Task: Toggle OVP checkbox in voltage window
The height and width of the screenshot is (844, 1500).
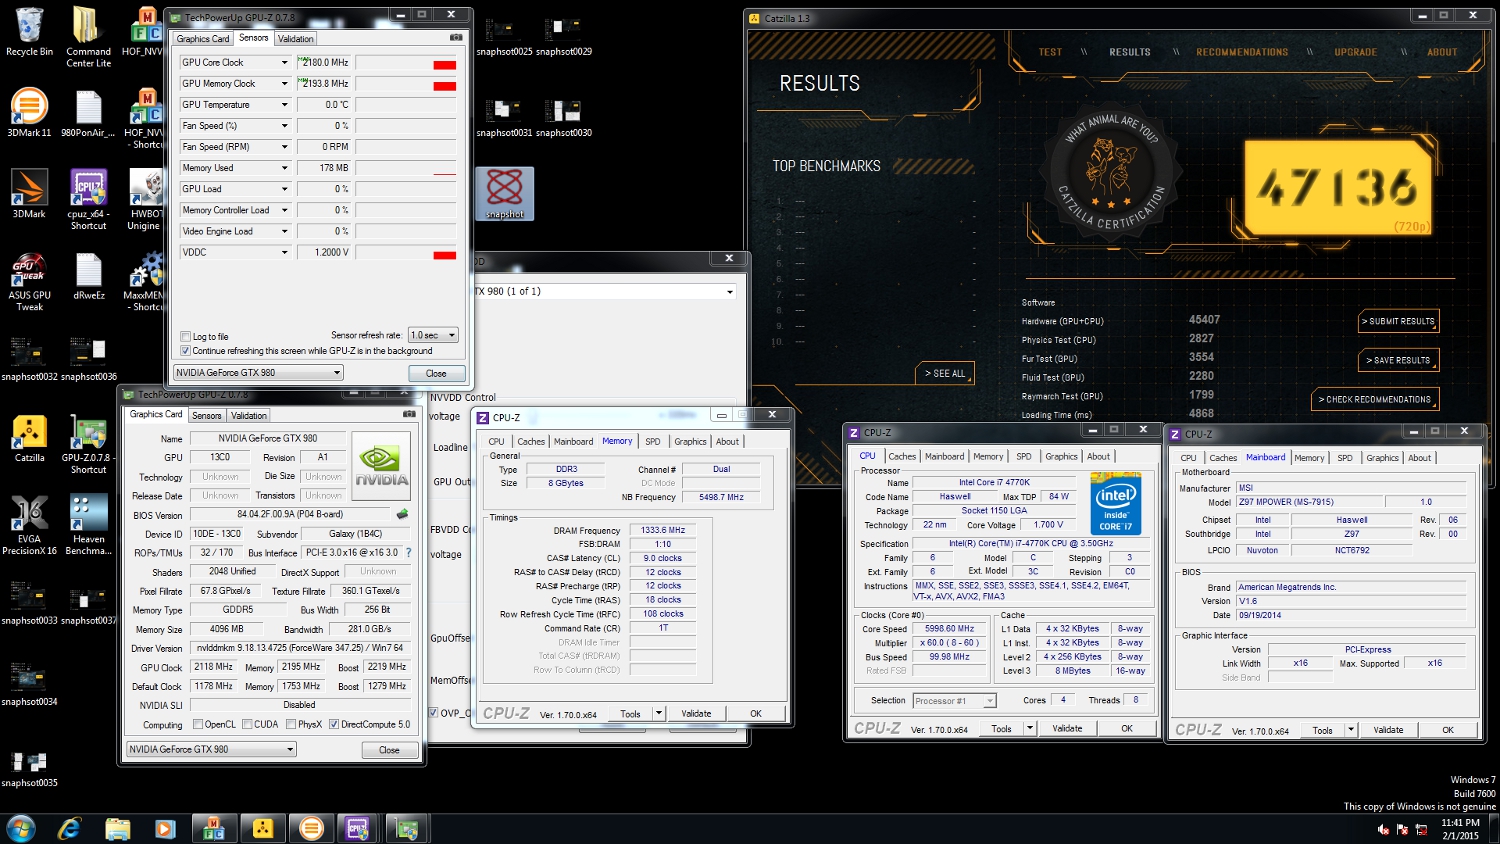Action: coord(434,712)
